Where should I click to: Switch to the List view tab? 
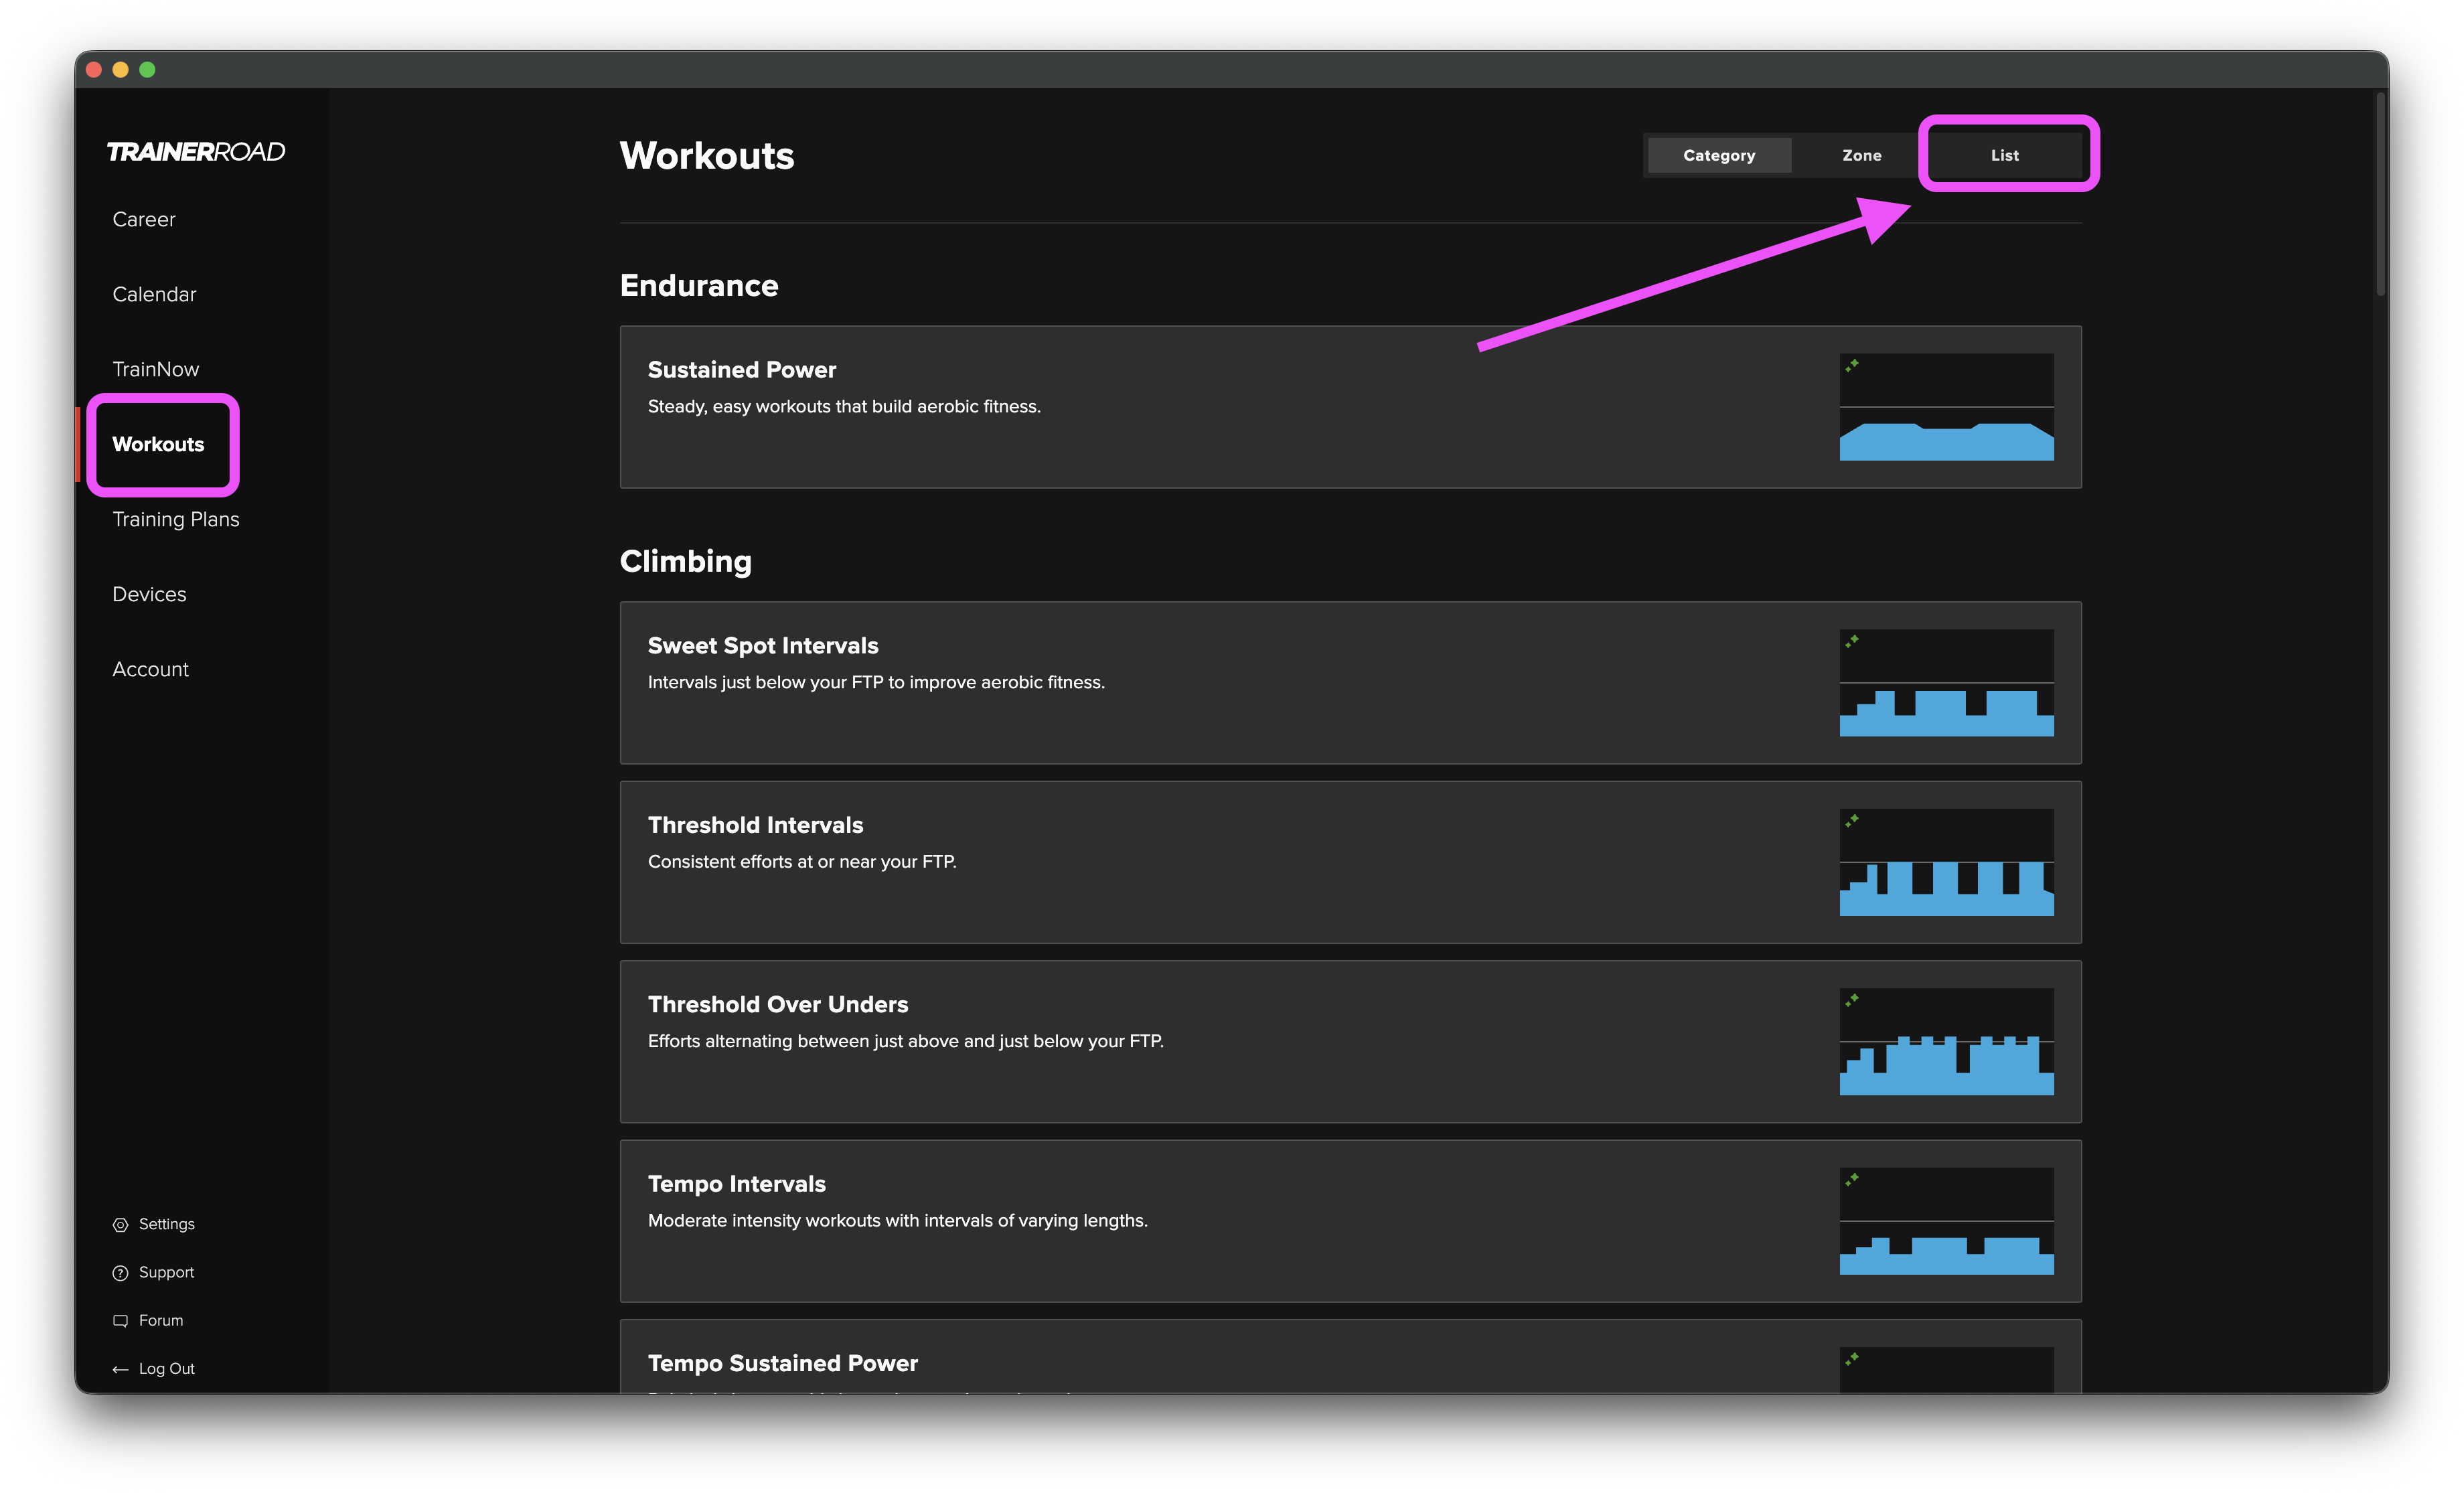click(2005, 155)
